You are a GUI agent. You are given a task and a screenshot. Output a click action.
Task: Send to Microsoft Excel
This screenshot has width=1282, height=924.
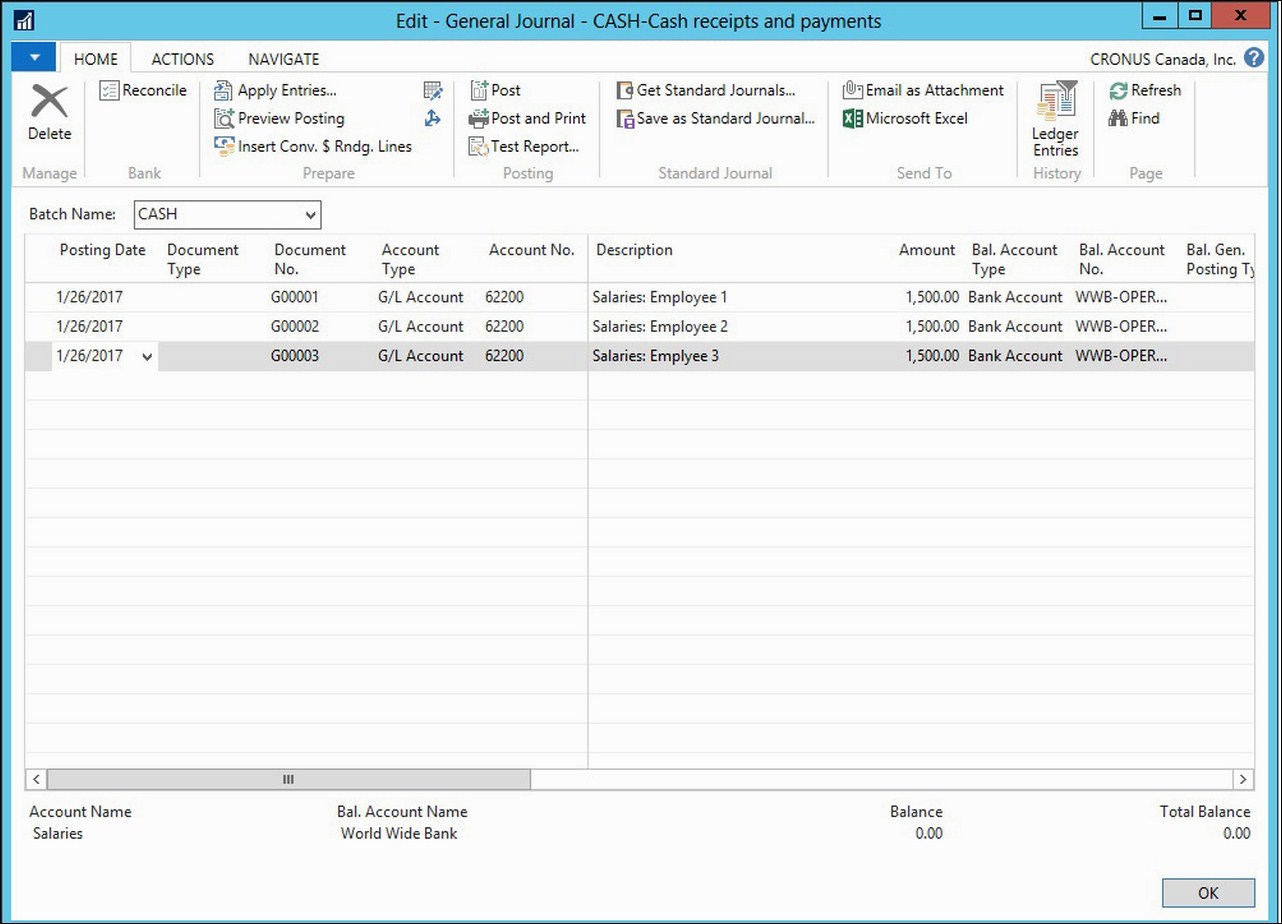pos(905,118)
